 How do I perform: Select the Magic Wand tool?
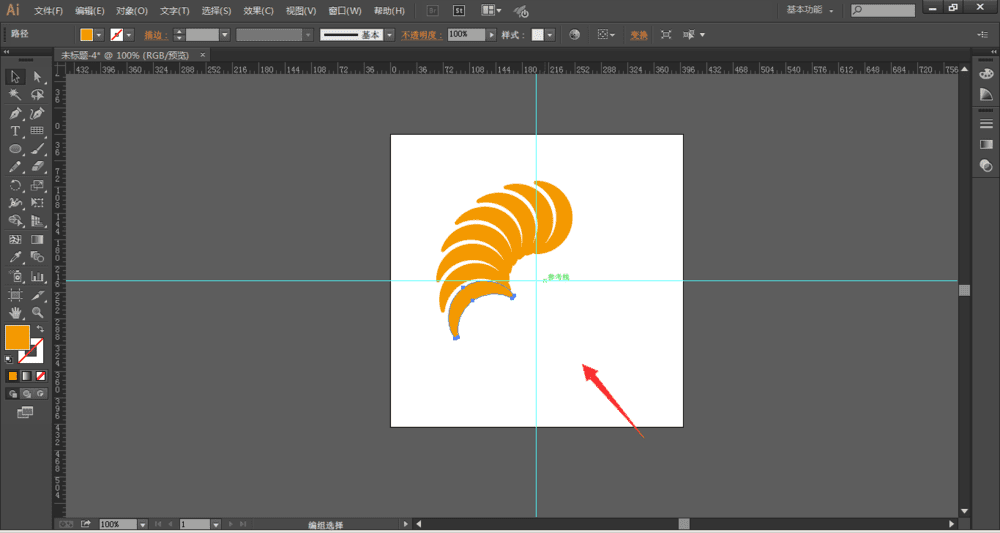coord(16,95)
